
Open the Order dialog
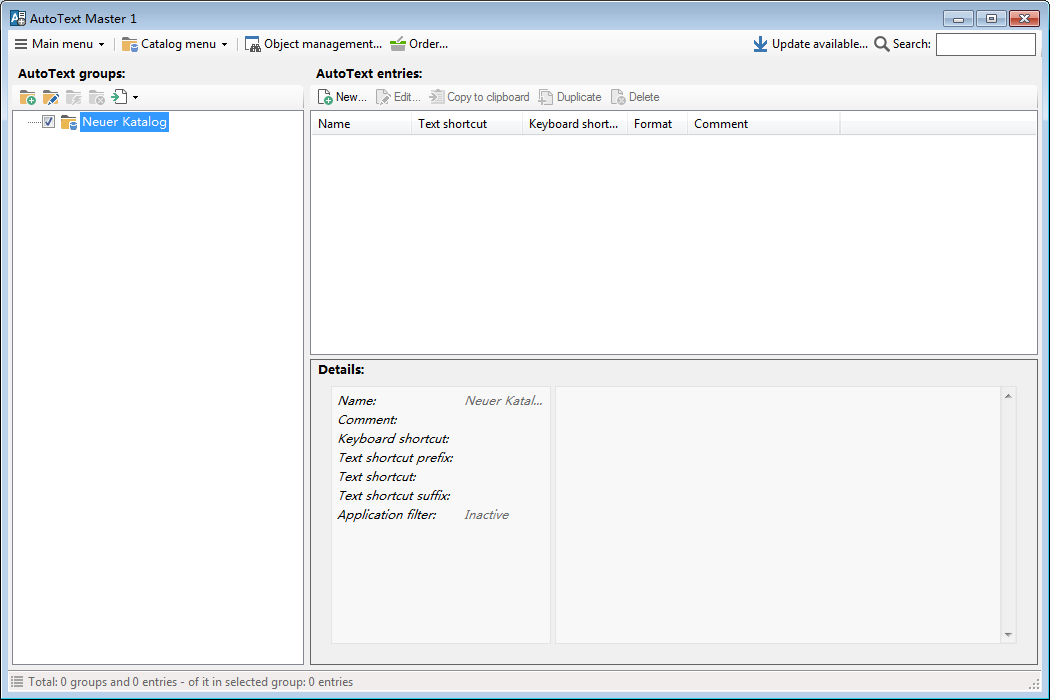click(x=419, y=44)
